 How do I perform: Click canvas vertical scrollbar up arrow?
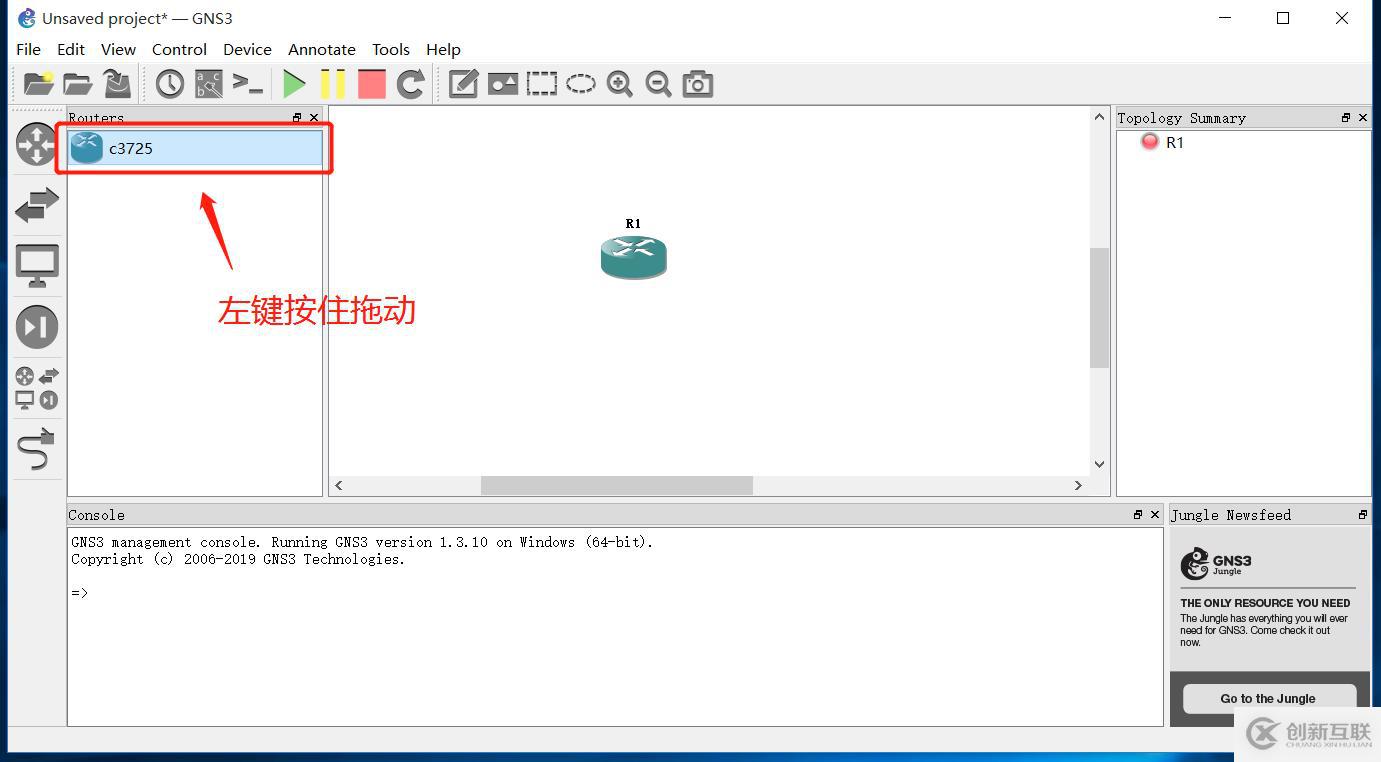point(1099,117)
